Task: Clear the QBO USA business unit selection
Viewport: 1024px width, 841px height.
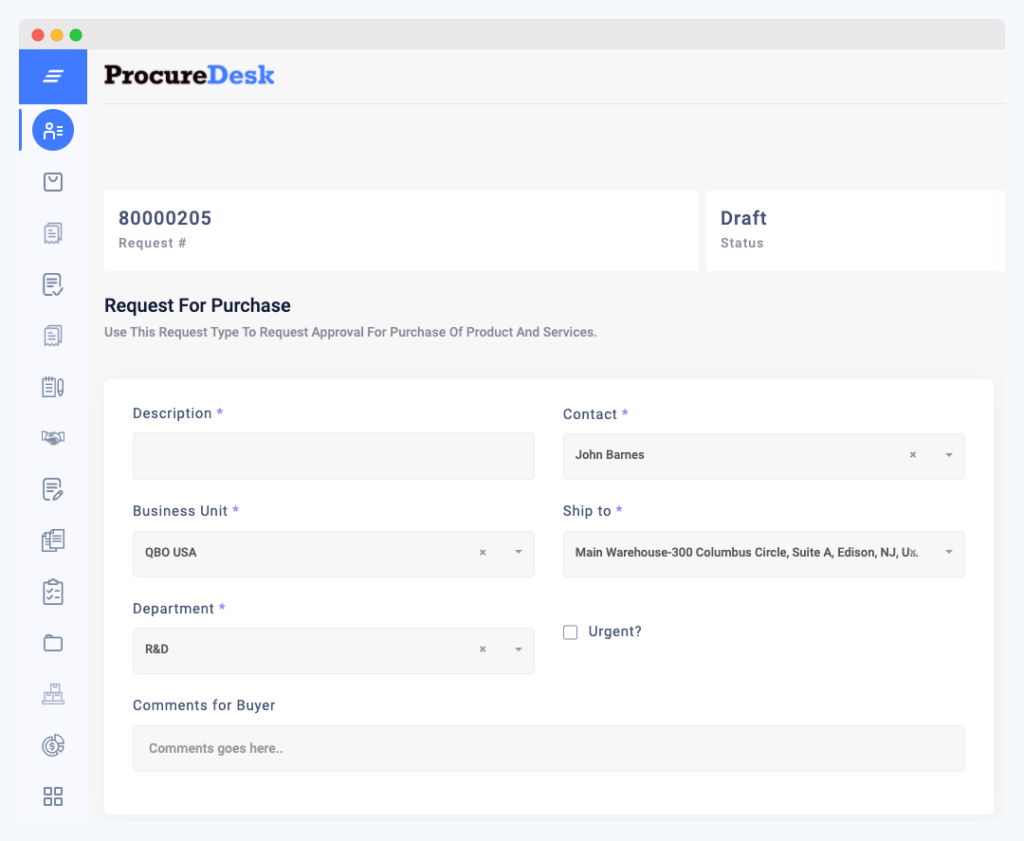Action: pos(482,552)
